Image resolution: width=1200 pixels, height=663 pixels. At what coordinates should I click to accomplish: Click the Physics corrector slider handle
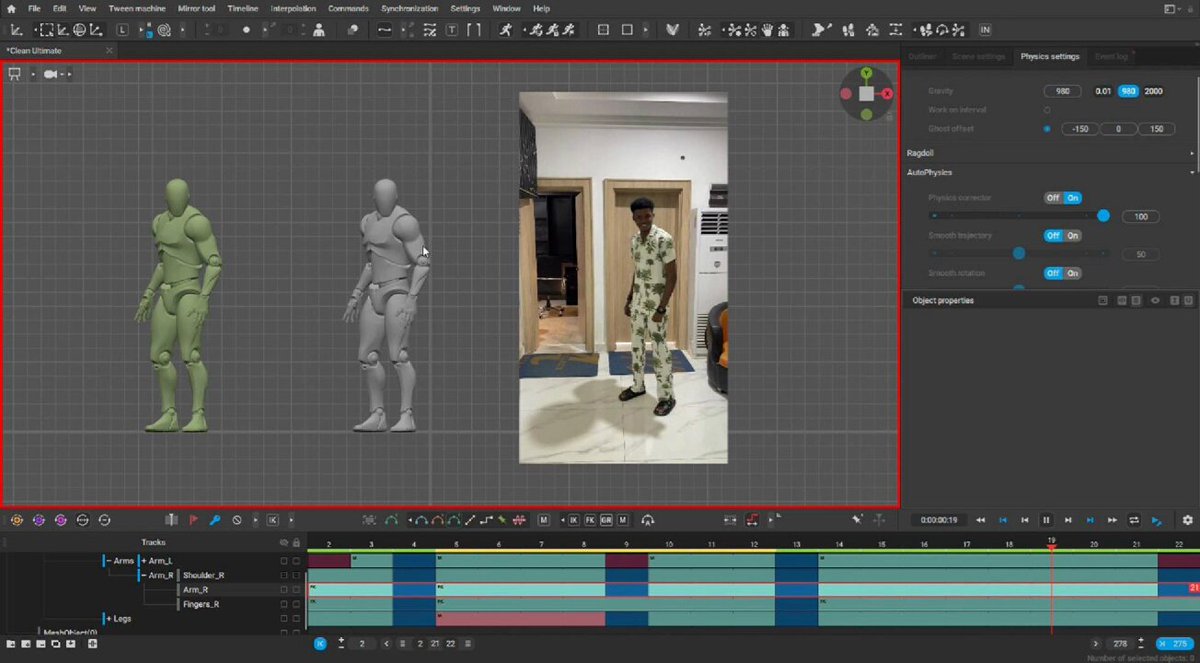point(1104,216)
